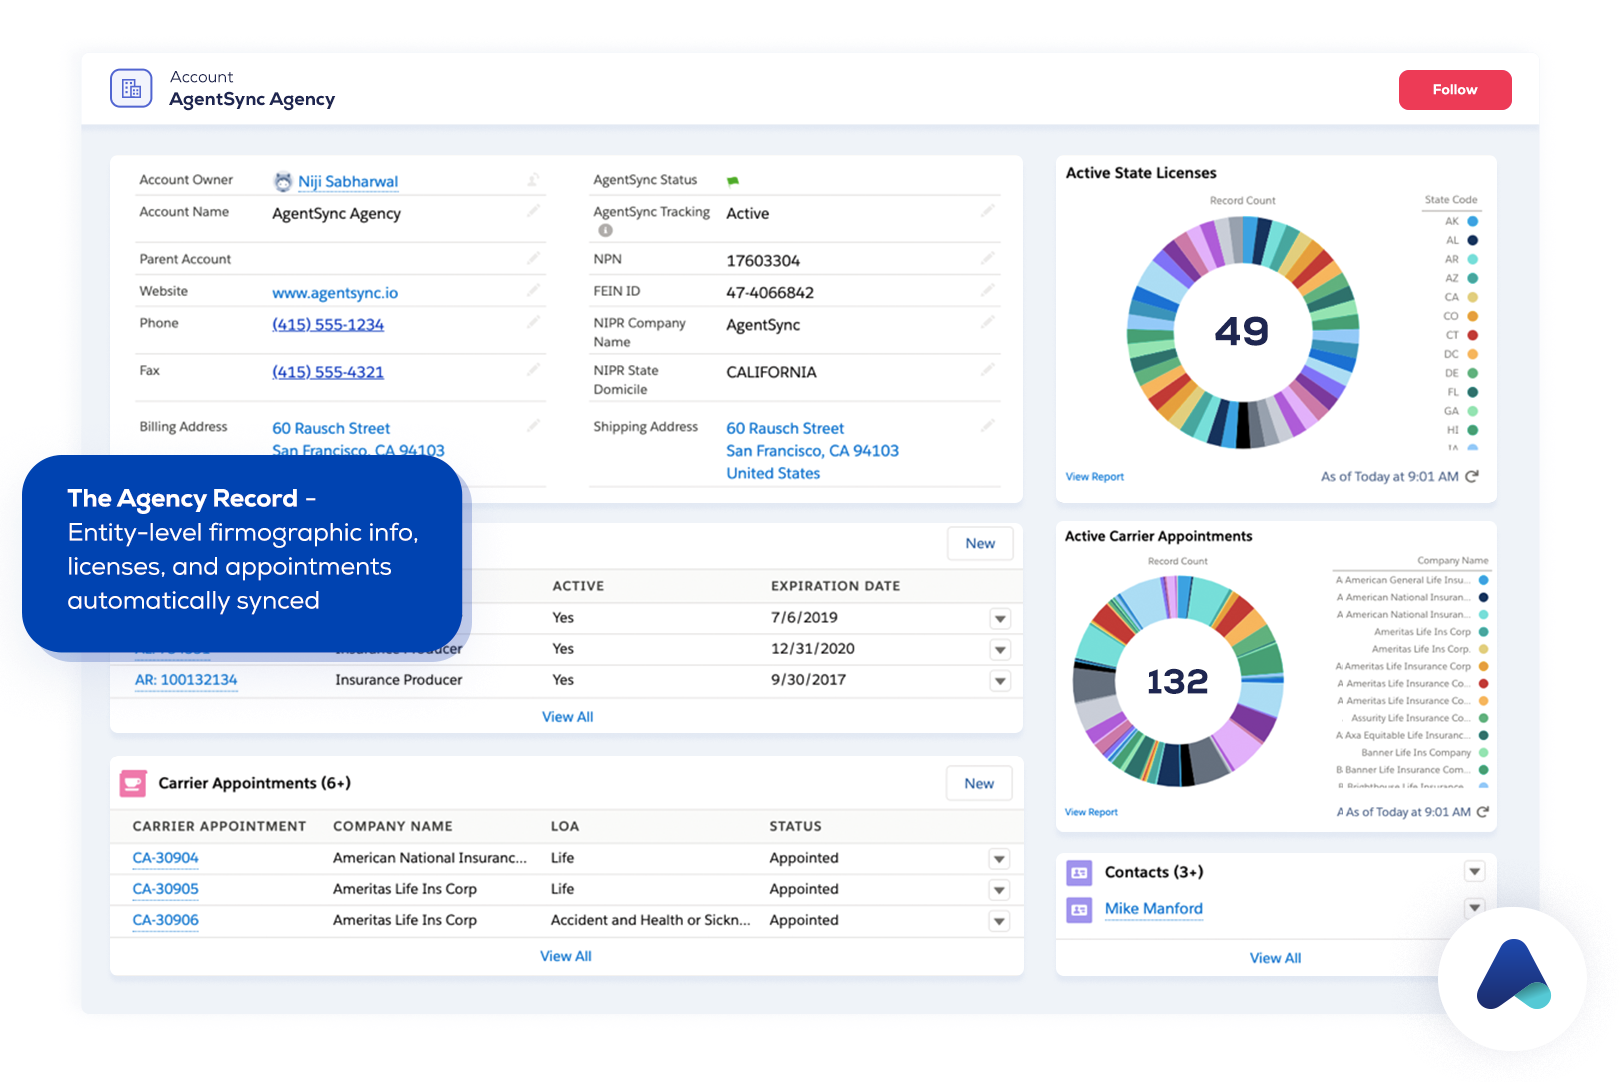1620x1082 pixels.
Task: Click the pin icon beside Account Owner
Action: coord(533,178)
